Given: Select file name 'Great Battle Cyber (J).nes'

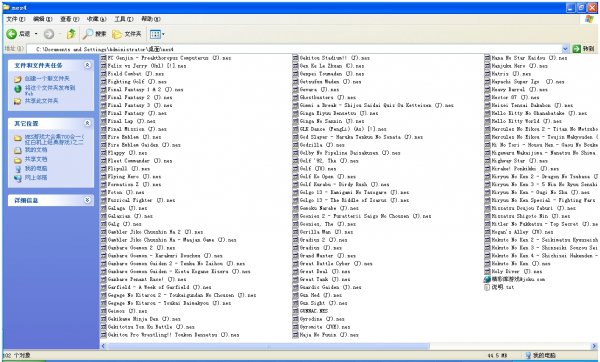Looking at the screenshot, I should pos(336,264).
